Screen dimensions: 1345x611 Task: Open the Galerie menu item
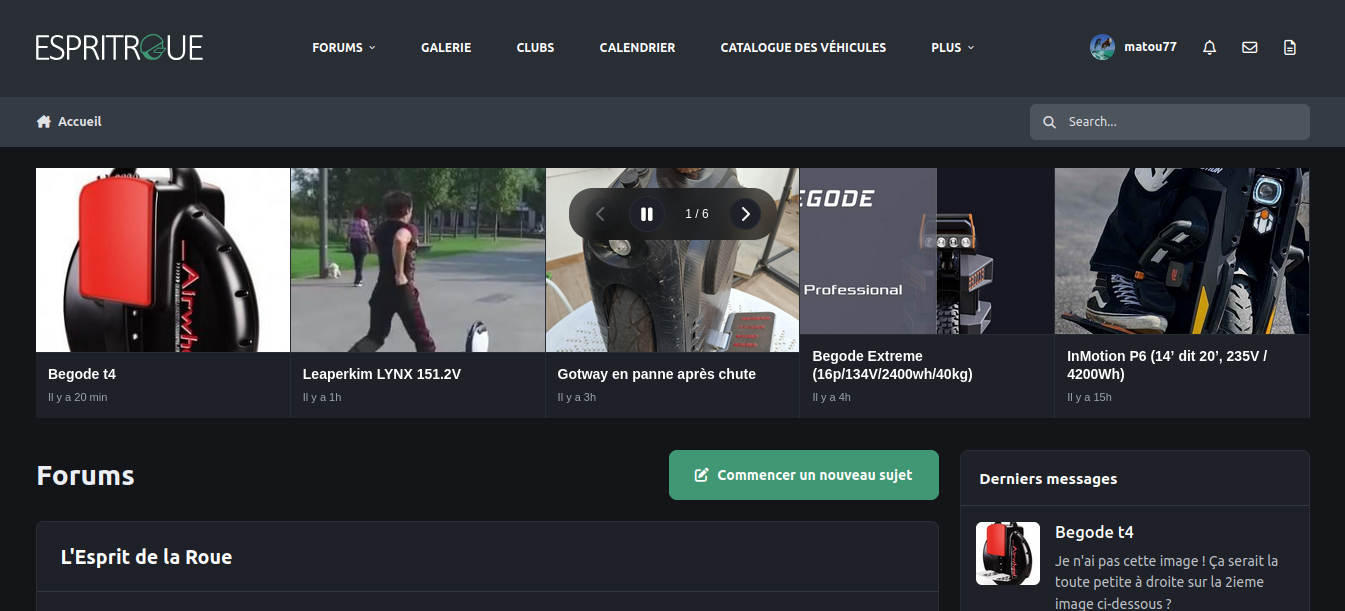point(446,47)
